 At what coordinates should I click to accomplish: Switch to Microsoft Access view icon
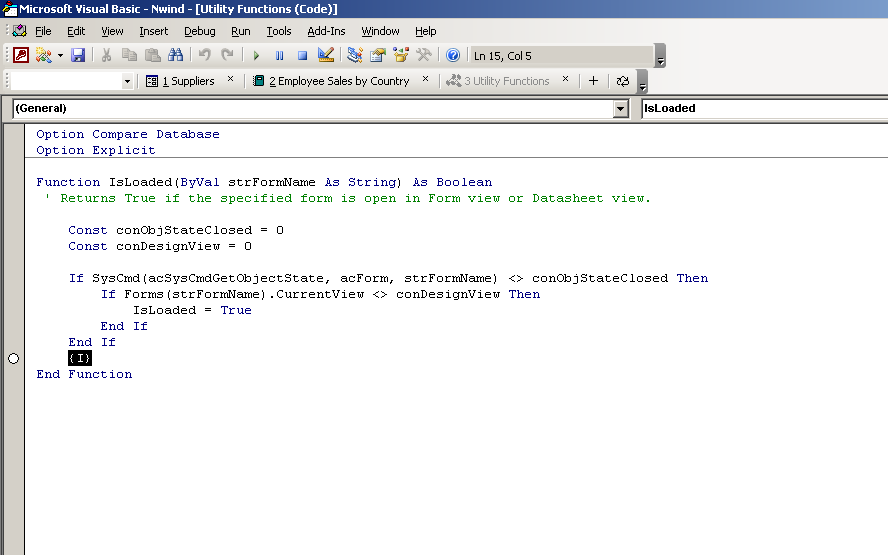[21, 55]
